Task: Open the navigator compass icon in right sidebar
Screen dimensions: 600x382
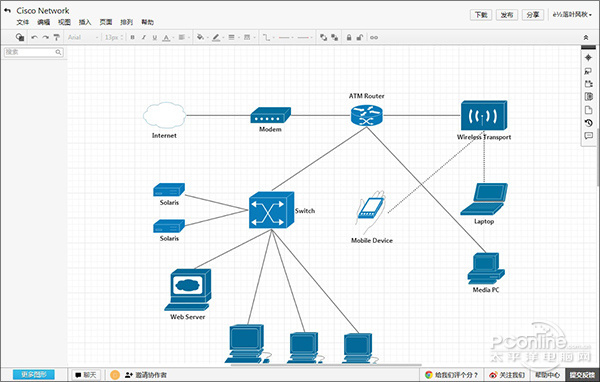Action: pyautogui.click(x=588, y=58)
